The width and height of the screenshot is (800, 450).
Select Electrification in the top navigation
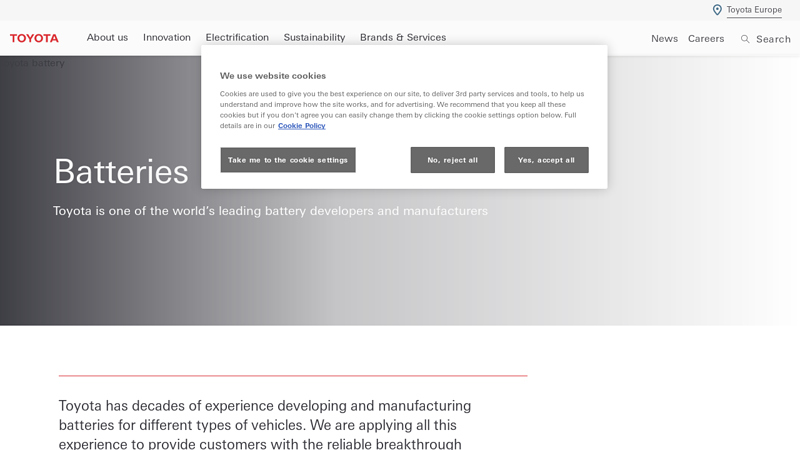[x=237, y=37]
